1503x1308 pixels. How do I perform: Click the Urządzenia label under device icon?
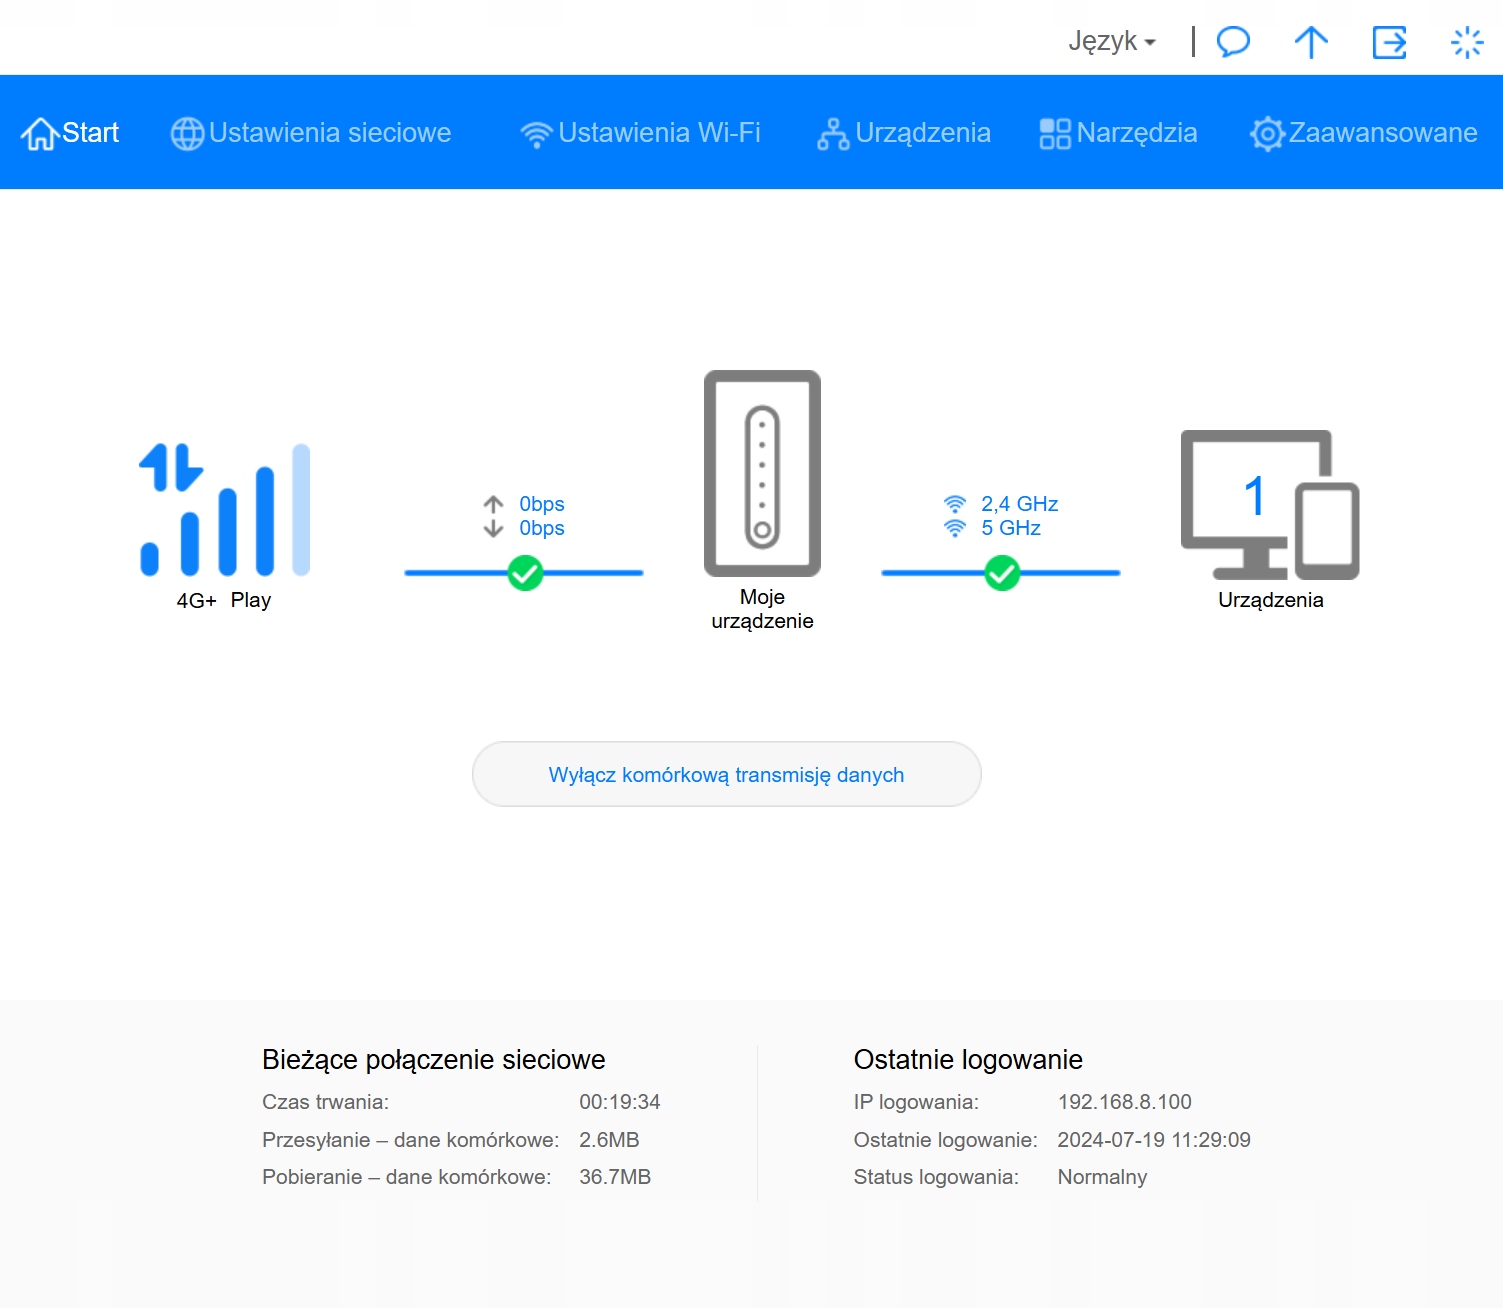point(1270,600)
